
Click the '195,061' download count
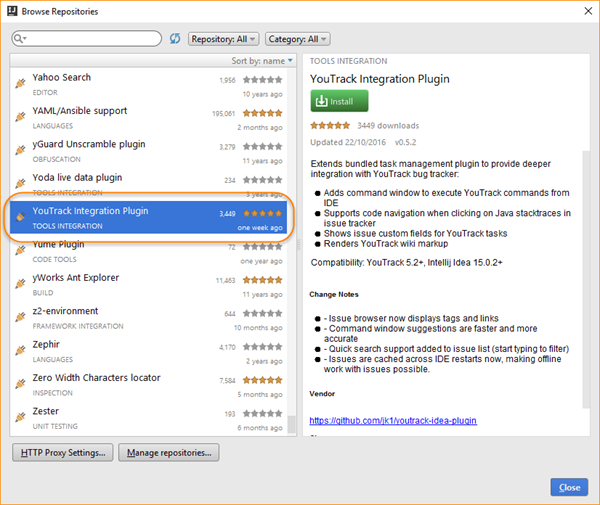(x=223, y=114)
